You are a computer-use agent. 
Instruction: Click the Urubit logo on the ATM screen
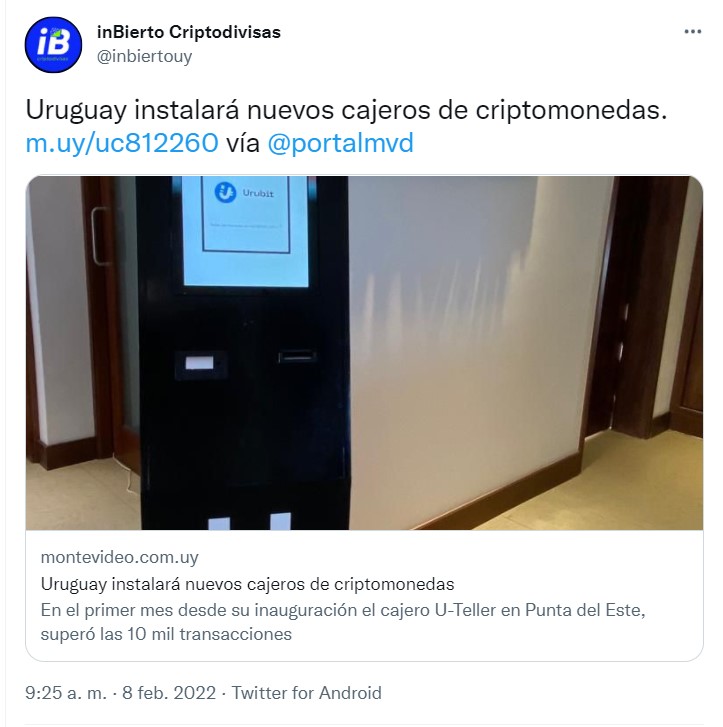tap(244, 192)
